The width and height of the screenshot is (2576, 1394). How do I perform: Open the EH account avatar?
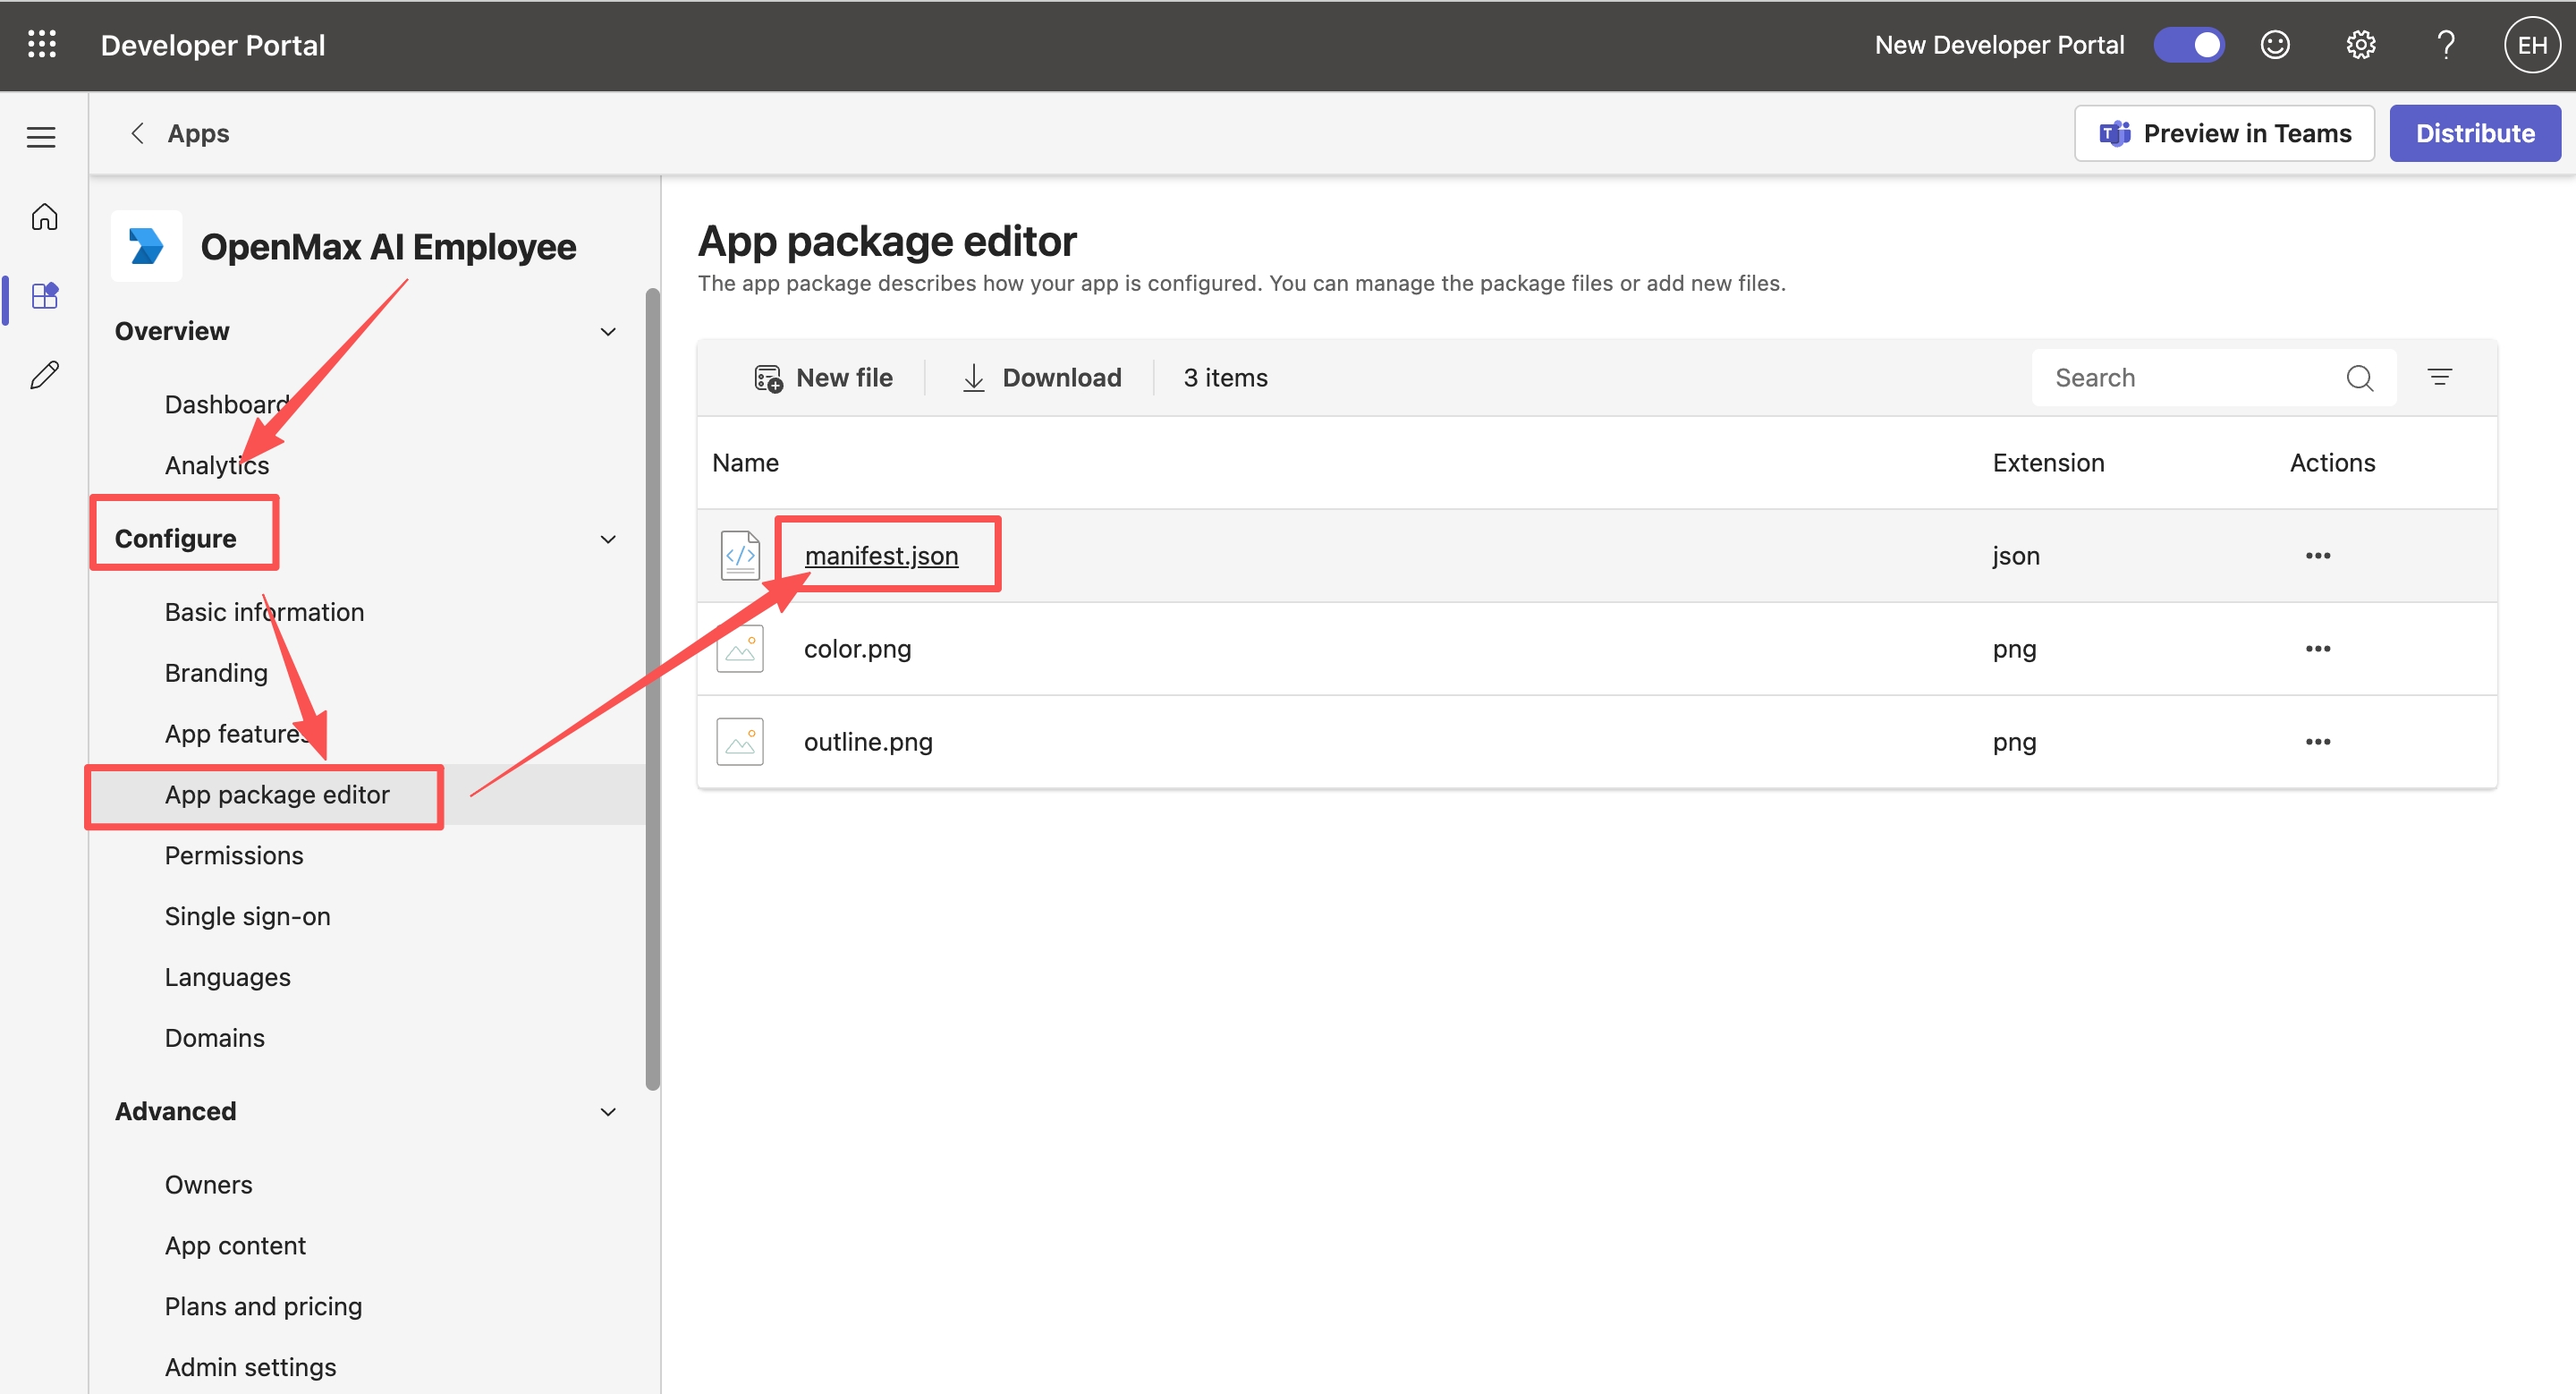[x=2532, y=45]
